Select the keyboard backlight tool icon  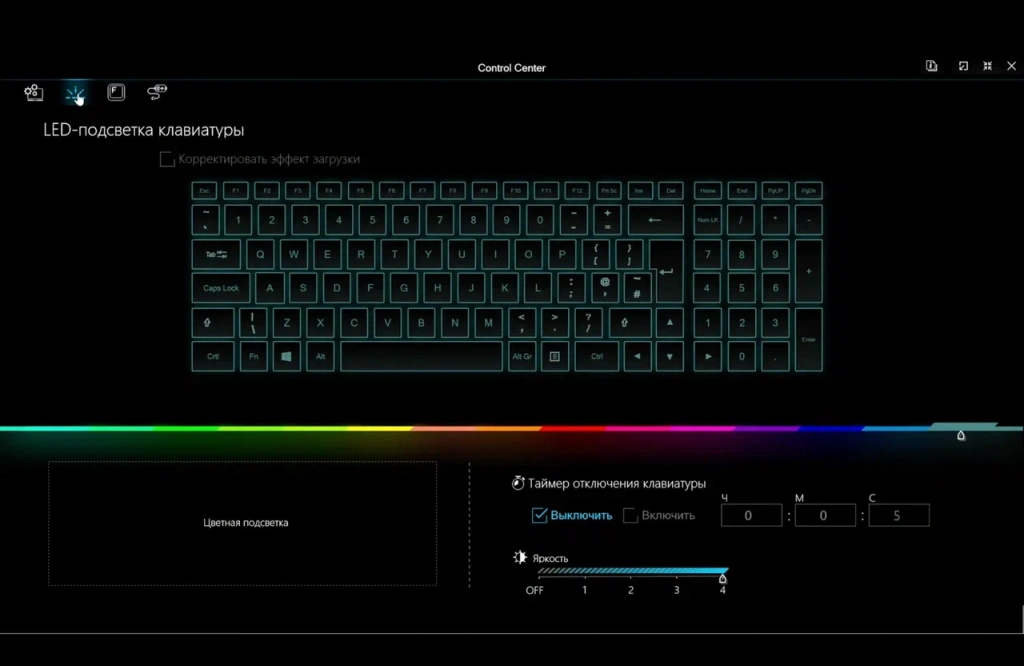tap(76, 92)
